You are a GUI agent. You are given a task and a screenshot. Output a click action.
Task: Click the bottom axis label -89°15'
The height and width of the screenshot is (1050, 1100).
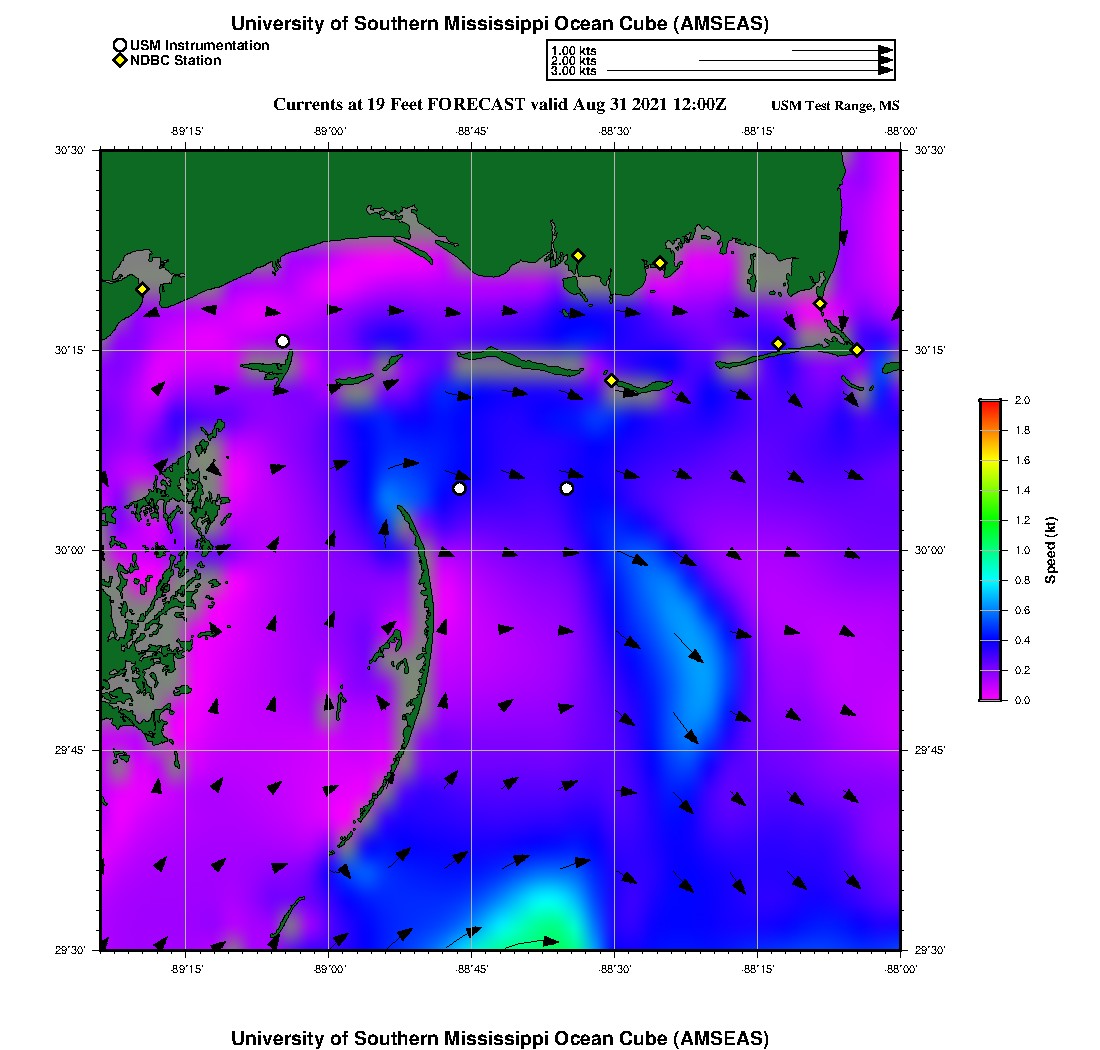pos(187,969)
